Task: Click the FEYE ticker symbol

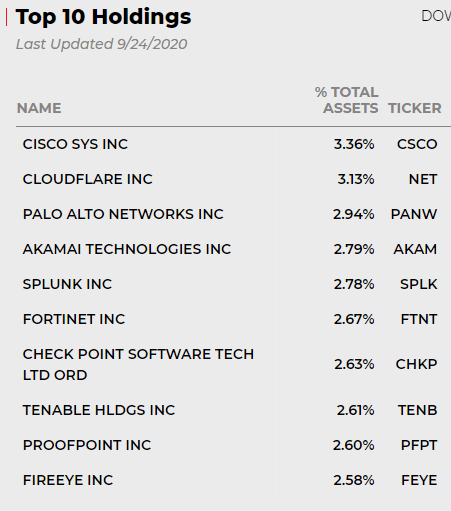Action: [419, 480]
